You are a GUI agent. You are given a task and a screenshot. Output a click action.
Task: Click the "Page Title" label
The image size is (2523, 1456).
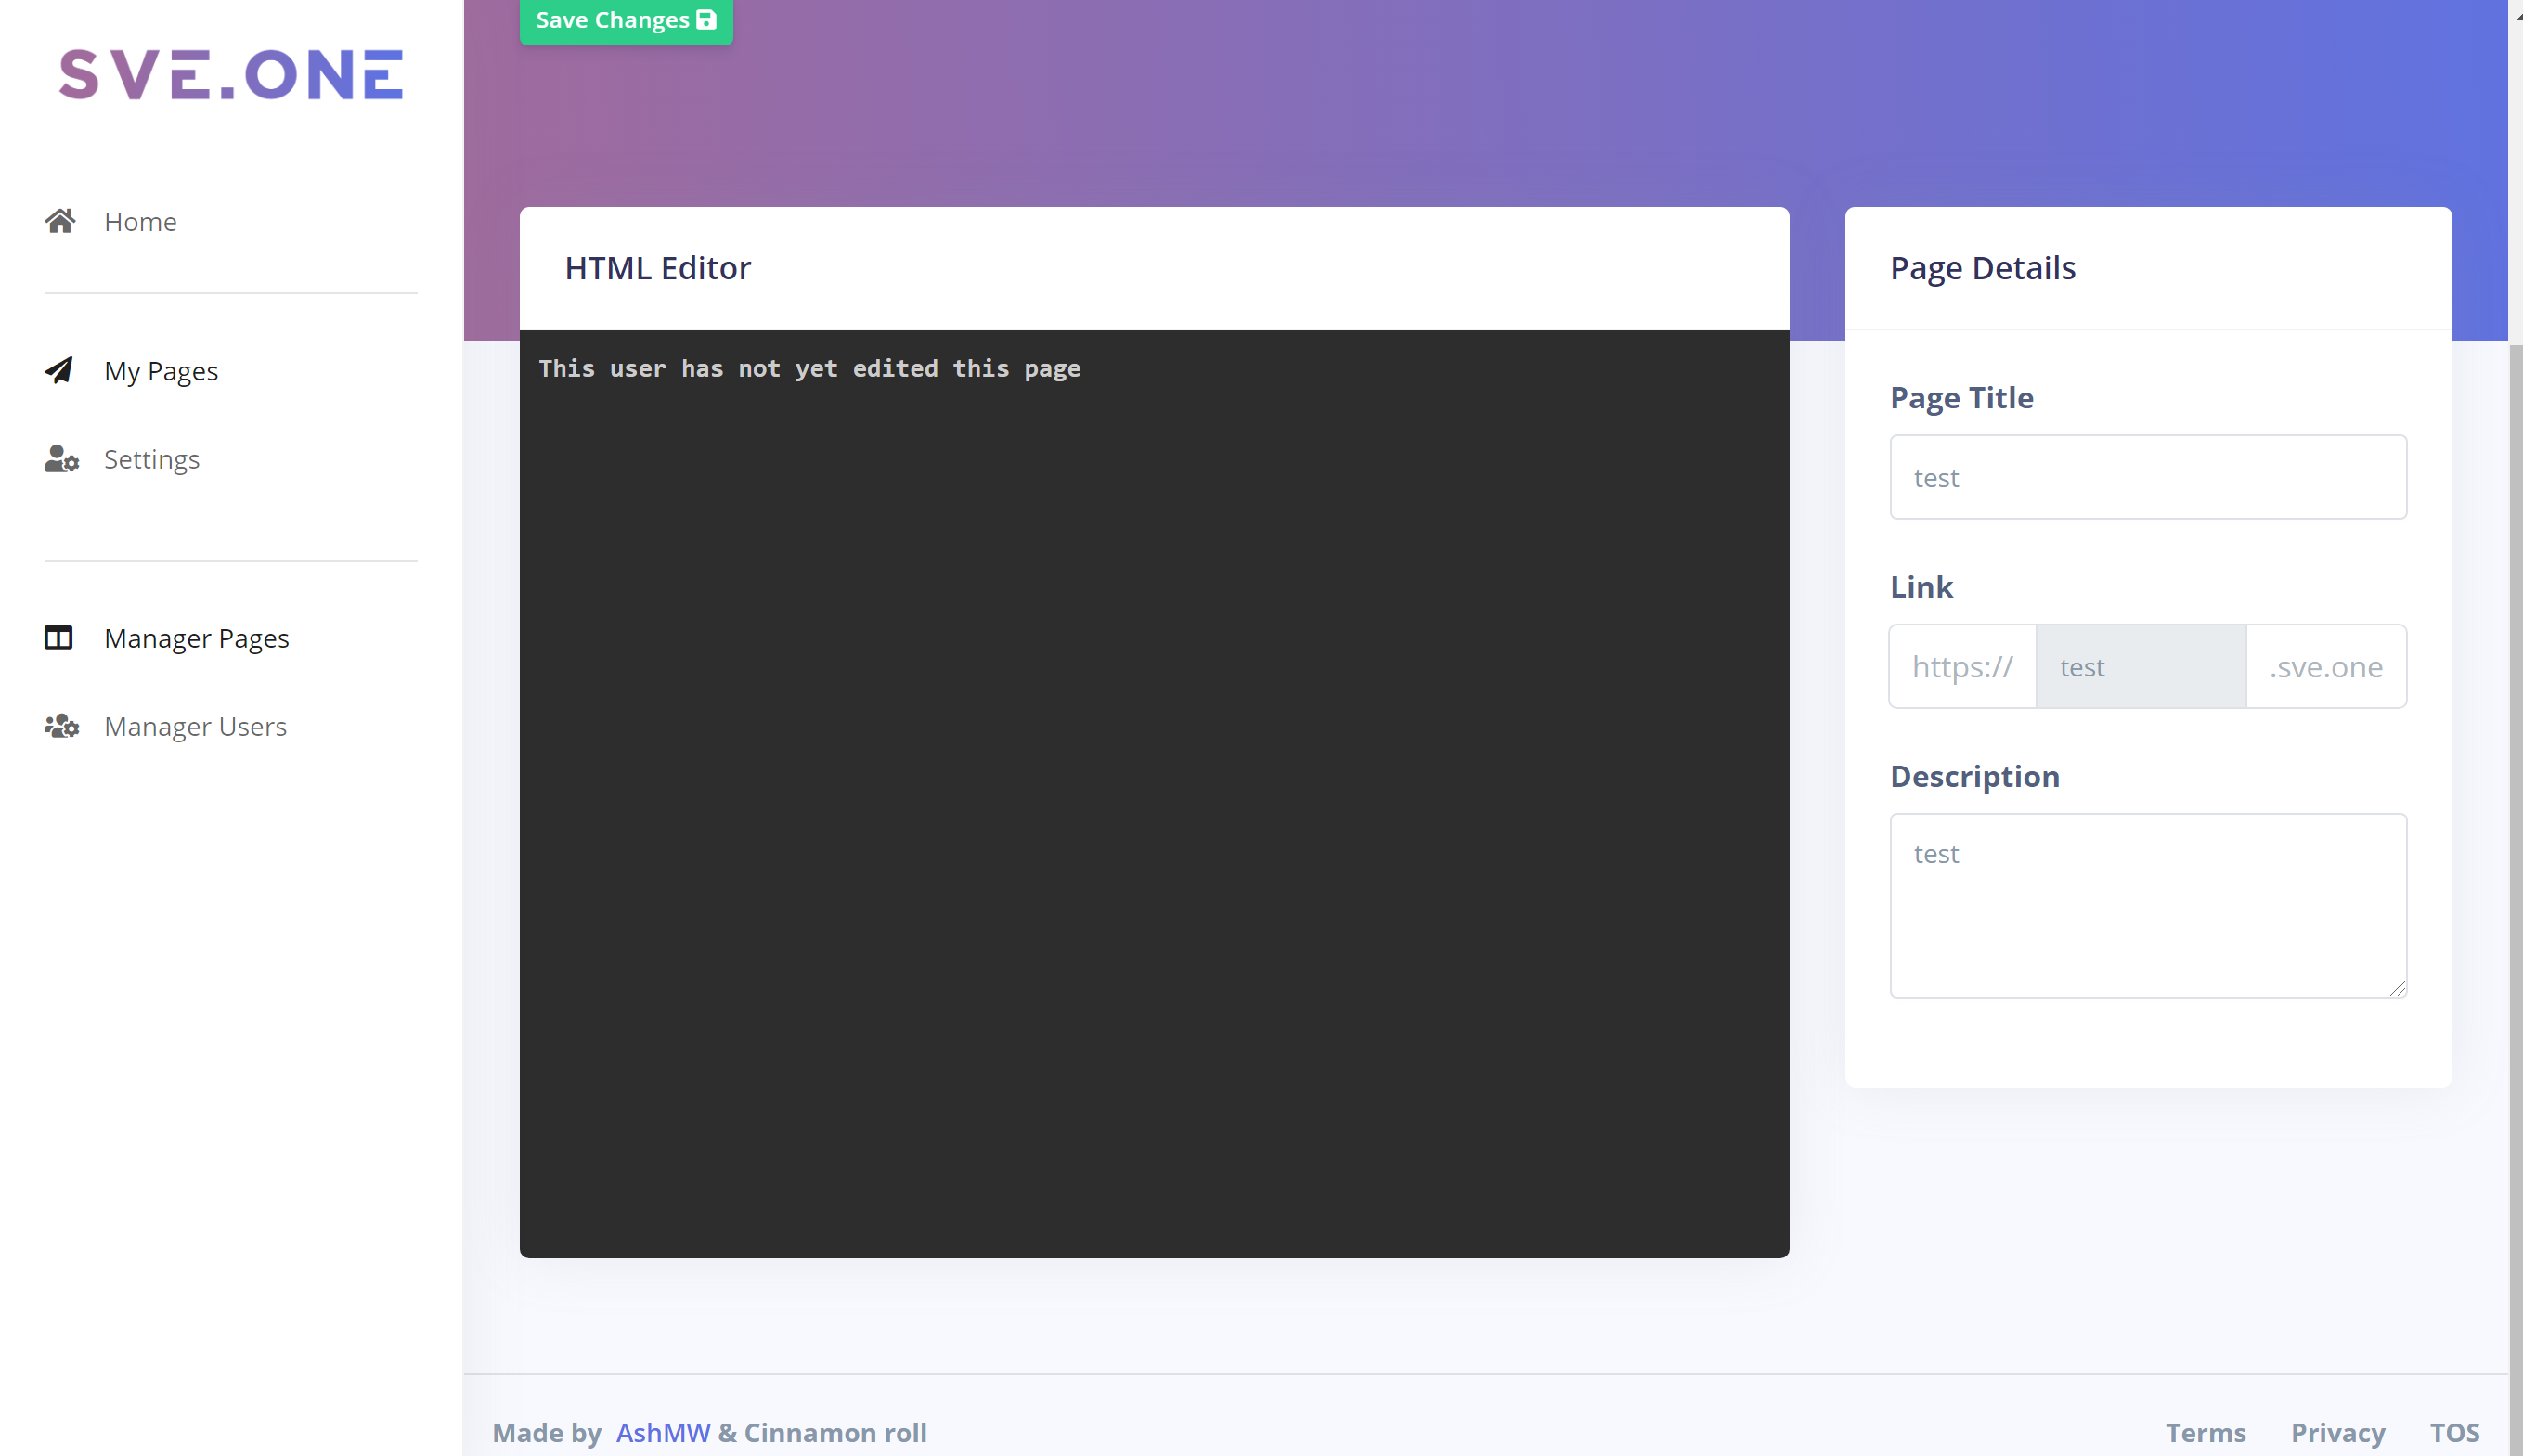click(x=1961, y=398)
